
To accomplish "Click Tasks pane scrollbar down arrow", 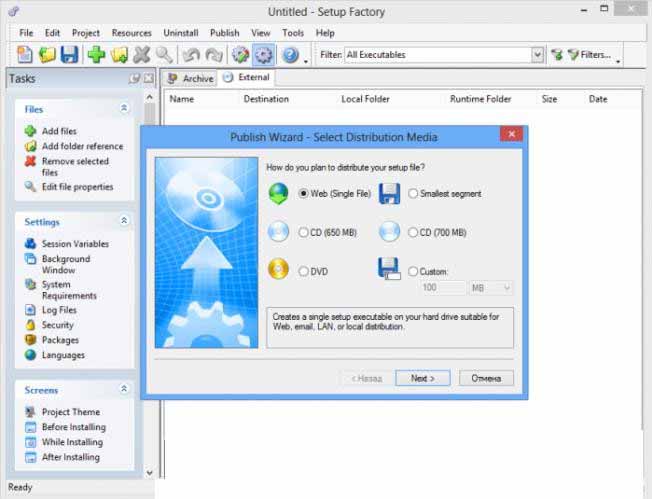I will 150,472.
